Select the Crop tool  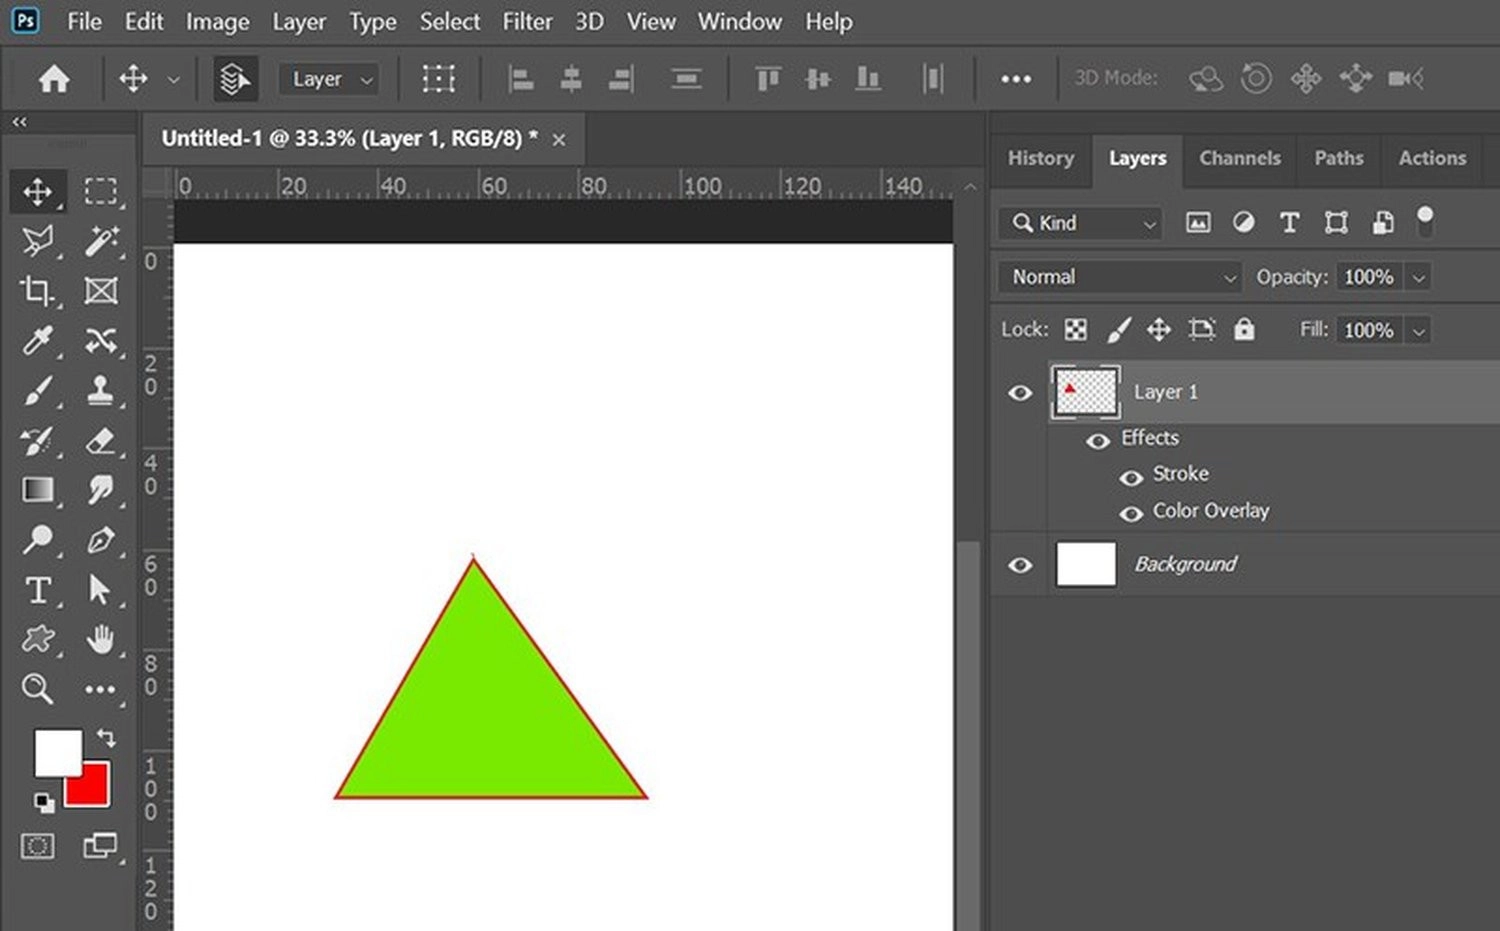(x=38, y=291)
